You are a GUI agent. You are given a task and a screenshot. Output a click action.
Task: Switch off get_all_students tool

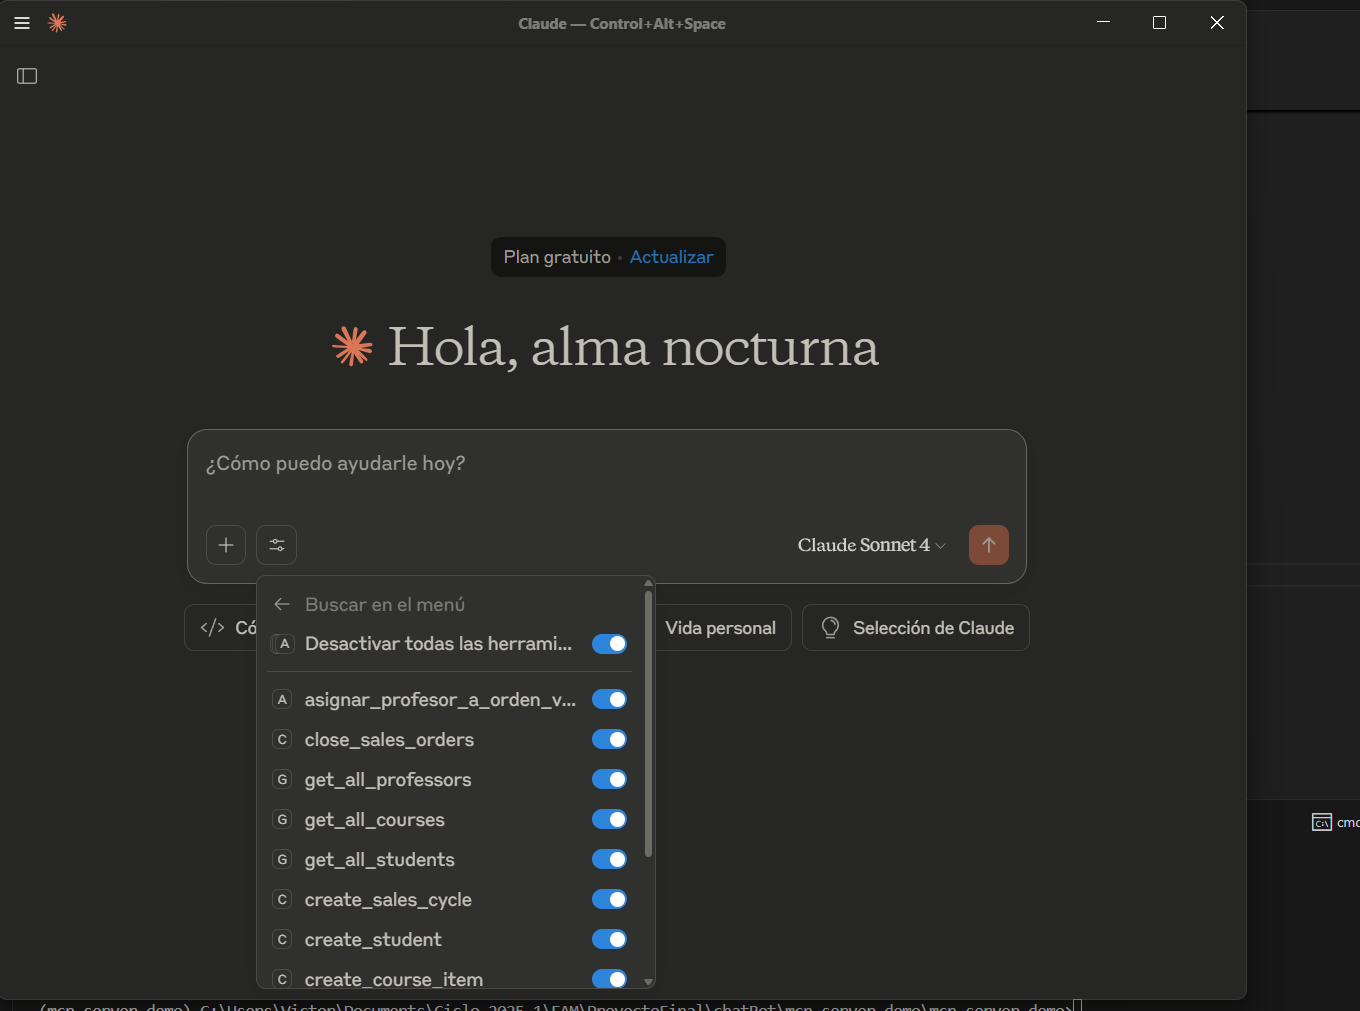609,860
